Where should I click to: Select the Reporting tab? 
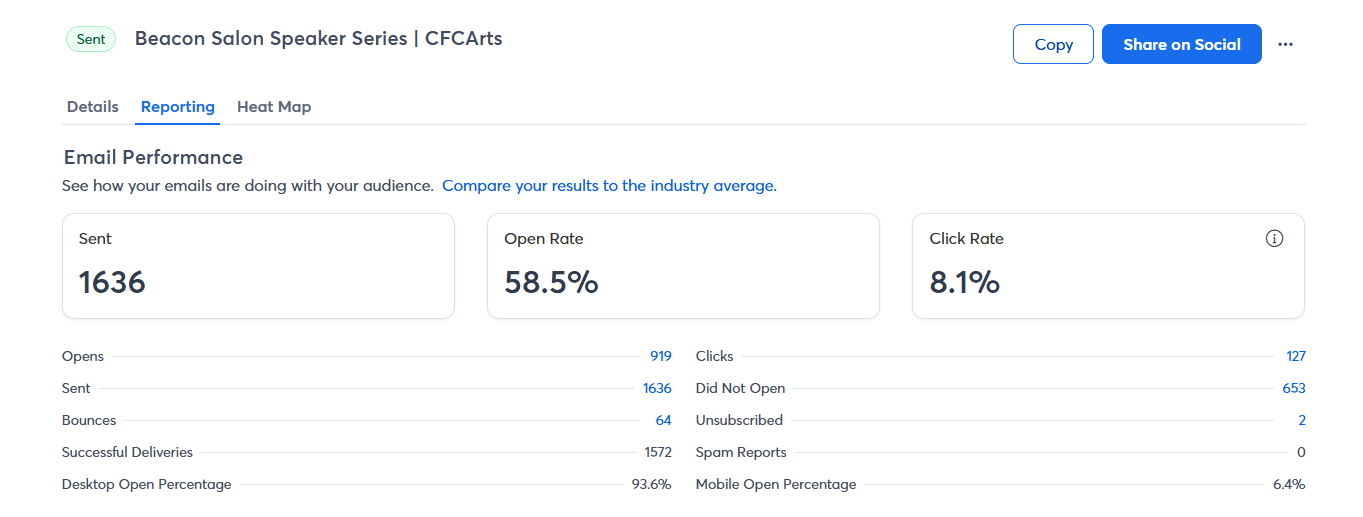click(178, 107)
